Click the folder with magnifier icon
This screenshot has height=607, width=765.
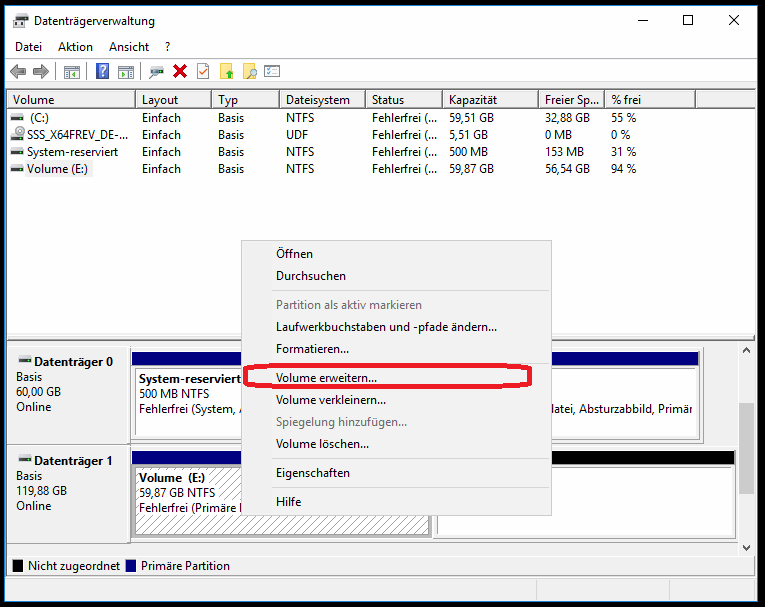coord(250,72)
